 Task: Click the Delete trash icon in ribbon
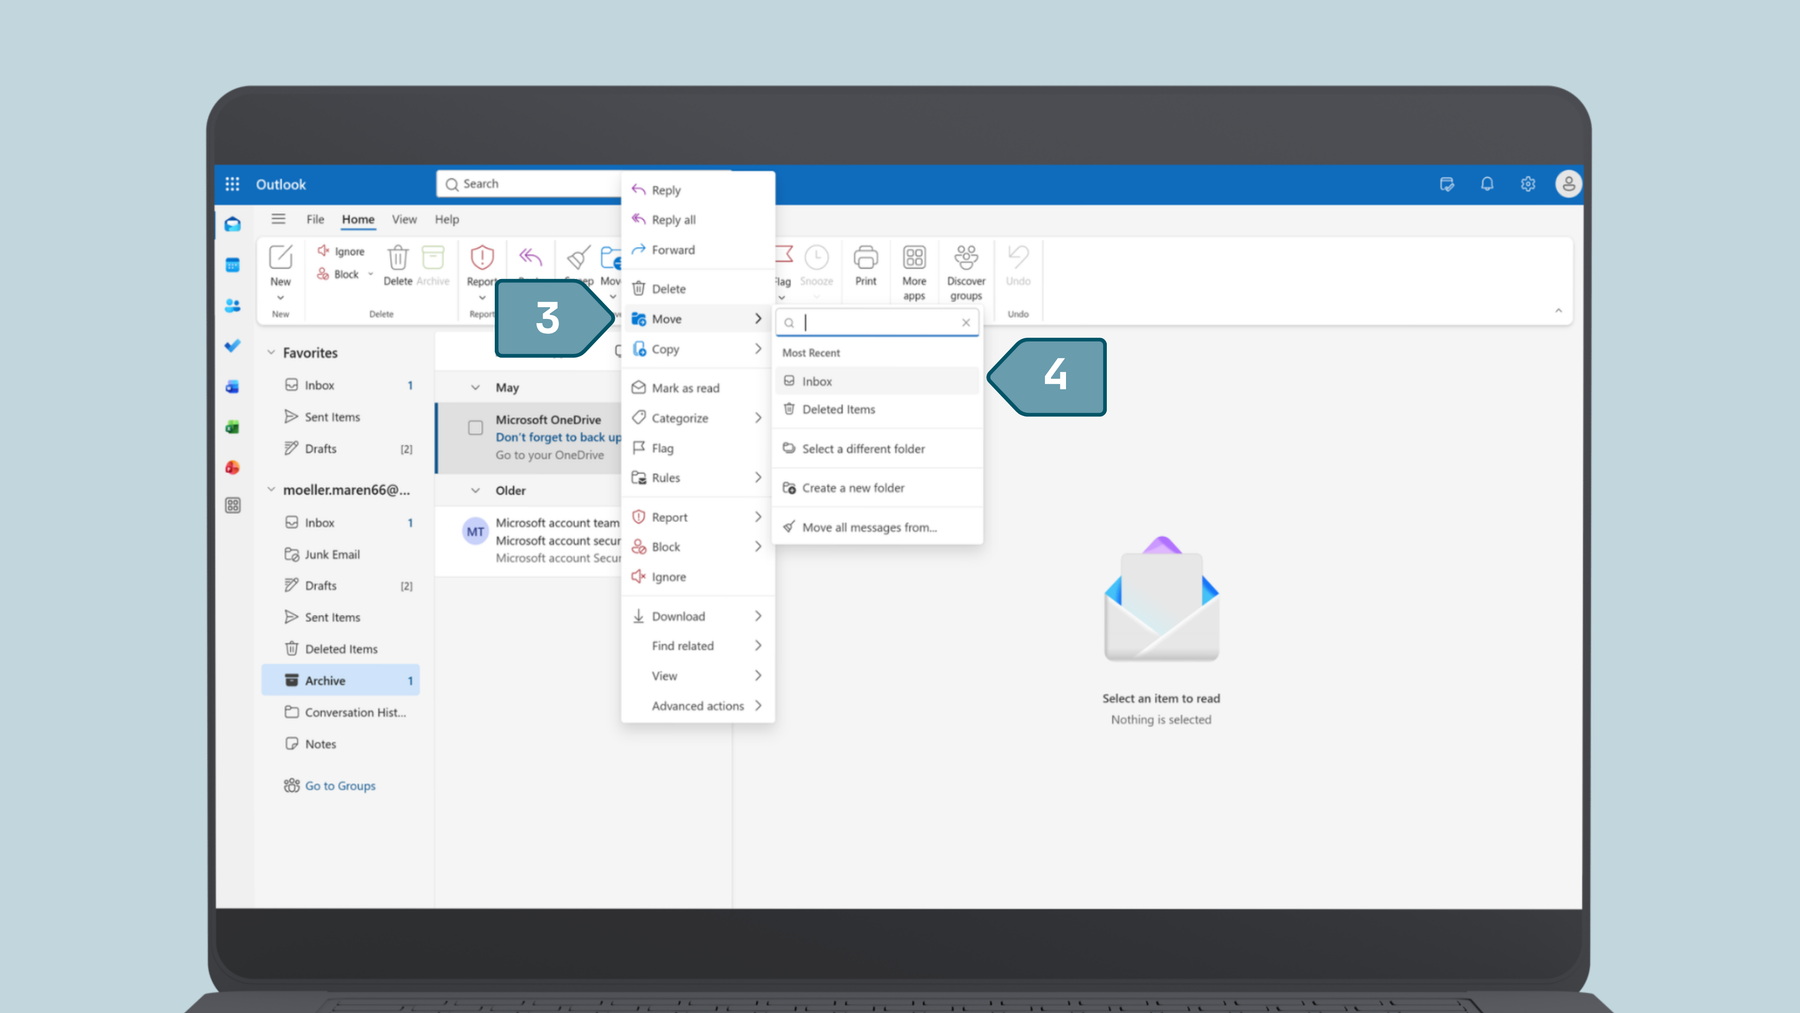click(x=398, y=257)
